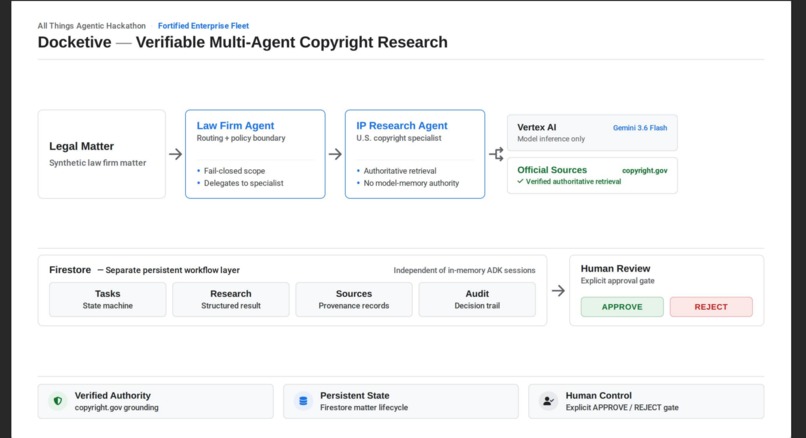Click the branching arrow after IP Research Agent
This screenshot has width=806, height=438.
(496, 154)
